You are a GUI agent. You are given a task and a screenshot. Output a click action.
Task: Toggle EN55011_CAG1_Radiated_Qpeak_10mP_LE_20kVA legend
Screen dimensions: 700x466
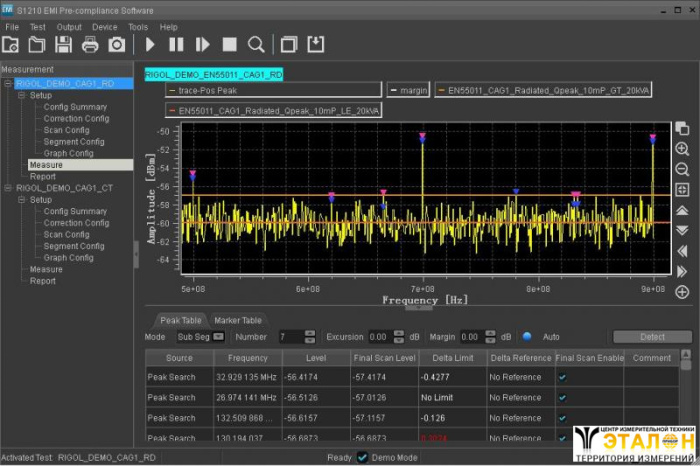(x=273, y=110)
